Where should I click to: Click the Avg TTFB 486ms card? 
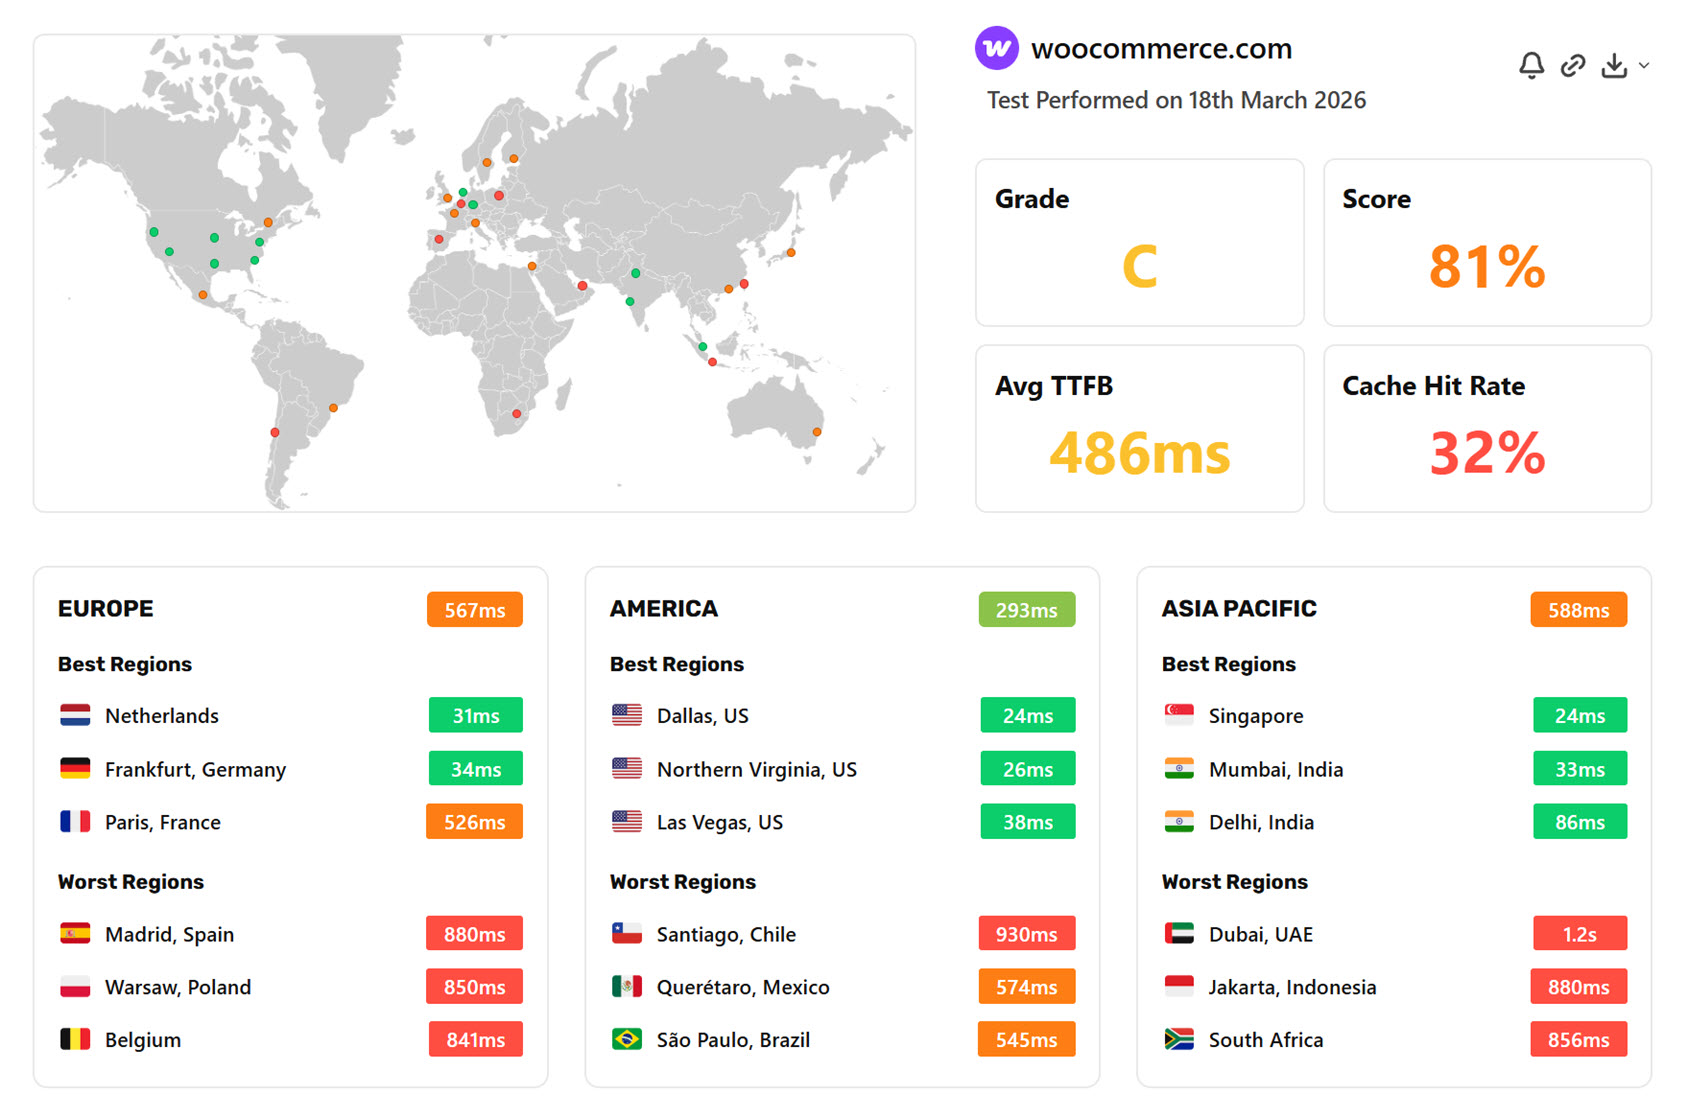tap(1139, 429)
